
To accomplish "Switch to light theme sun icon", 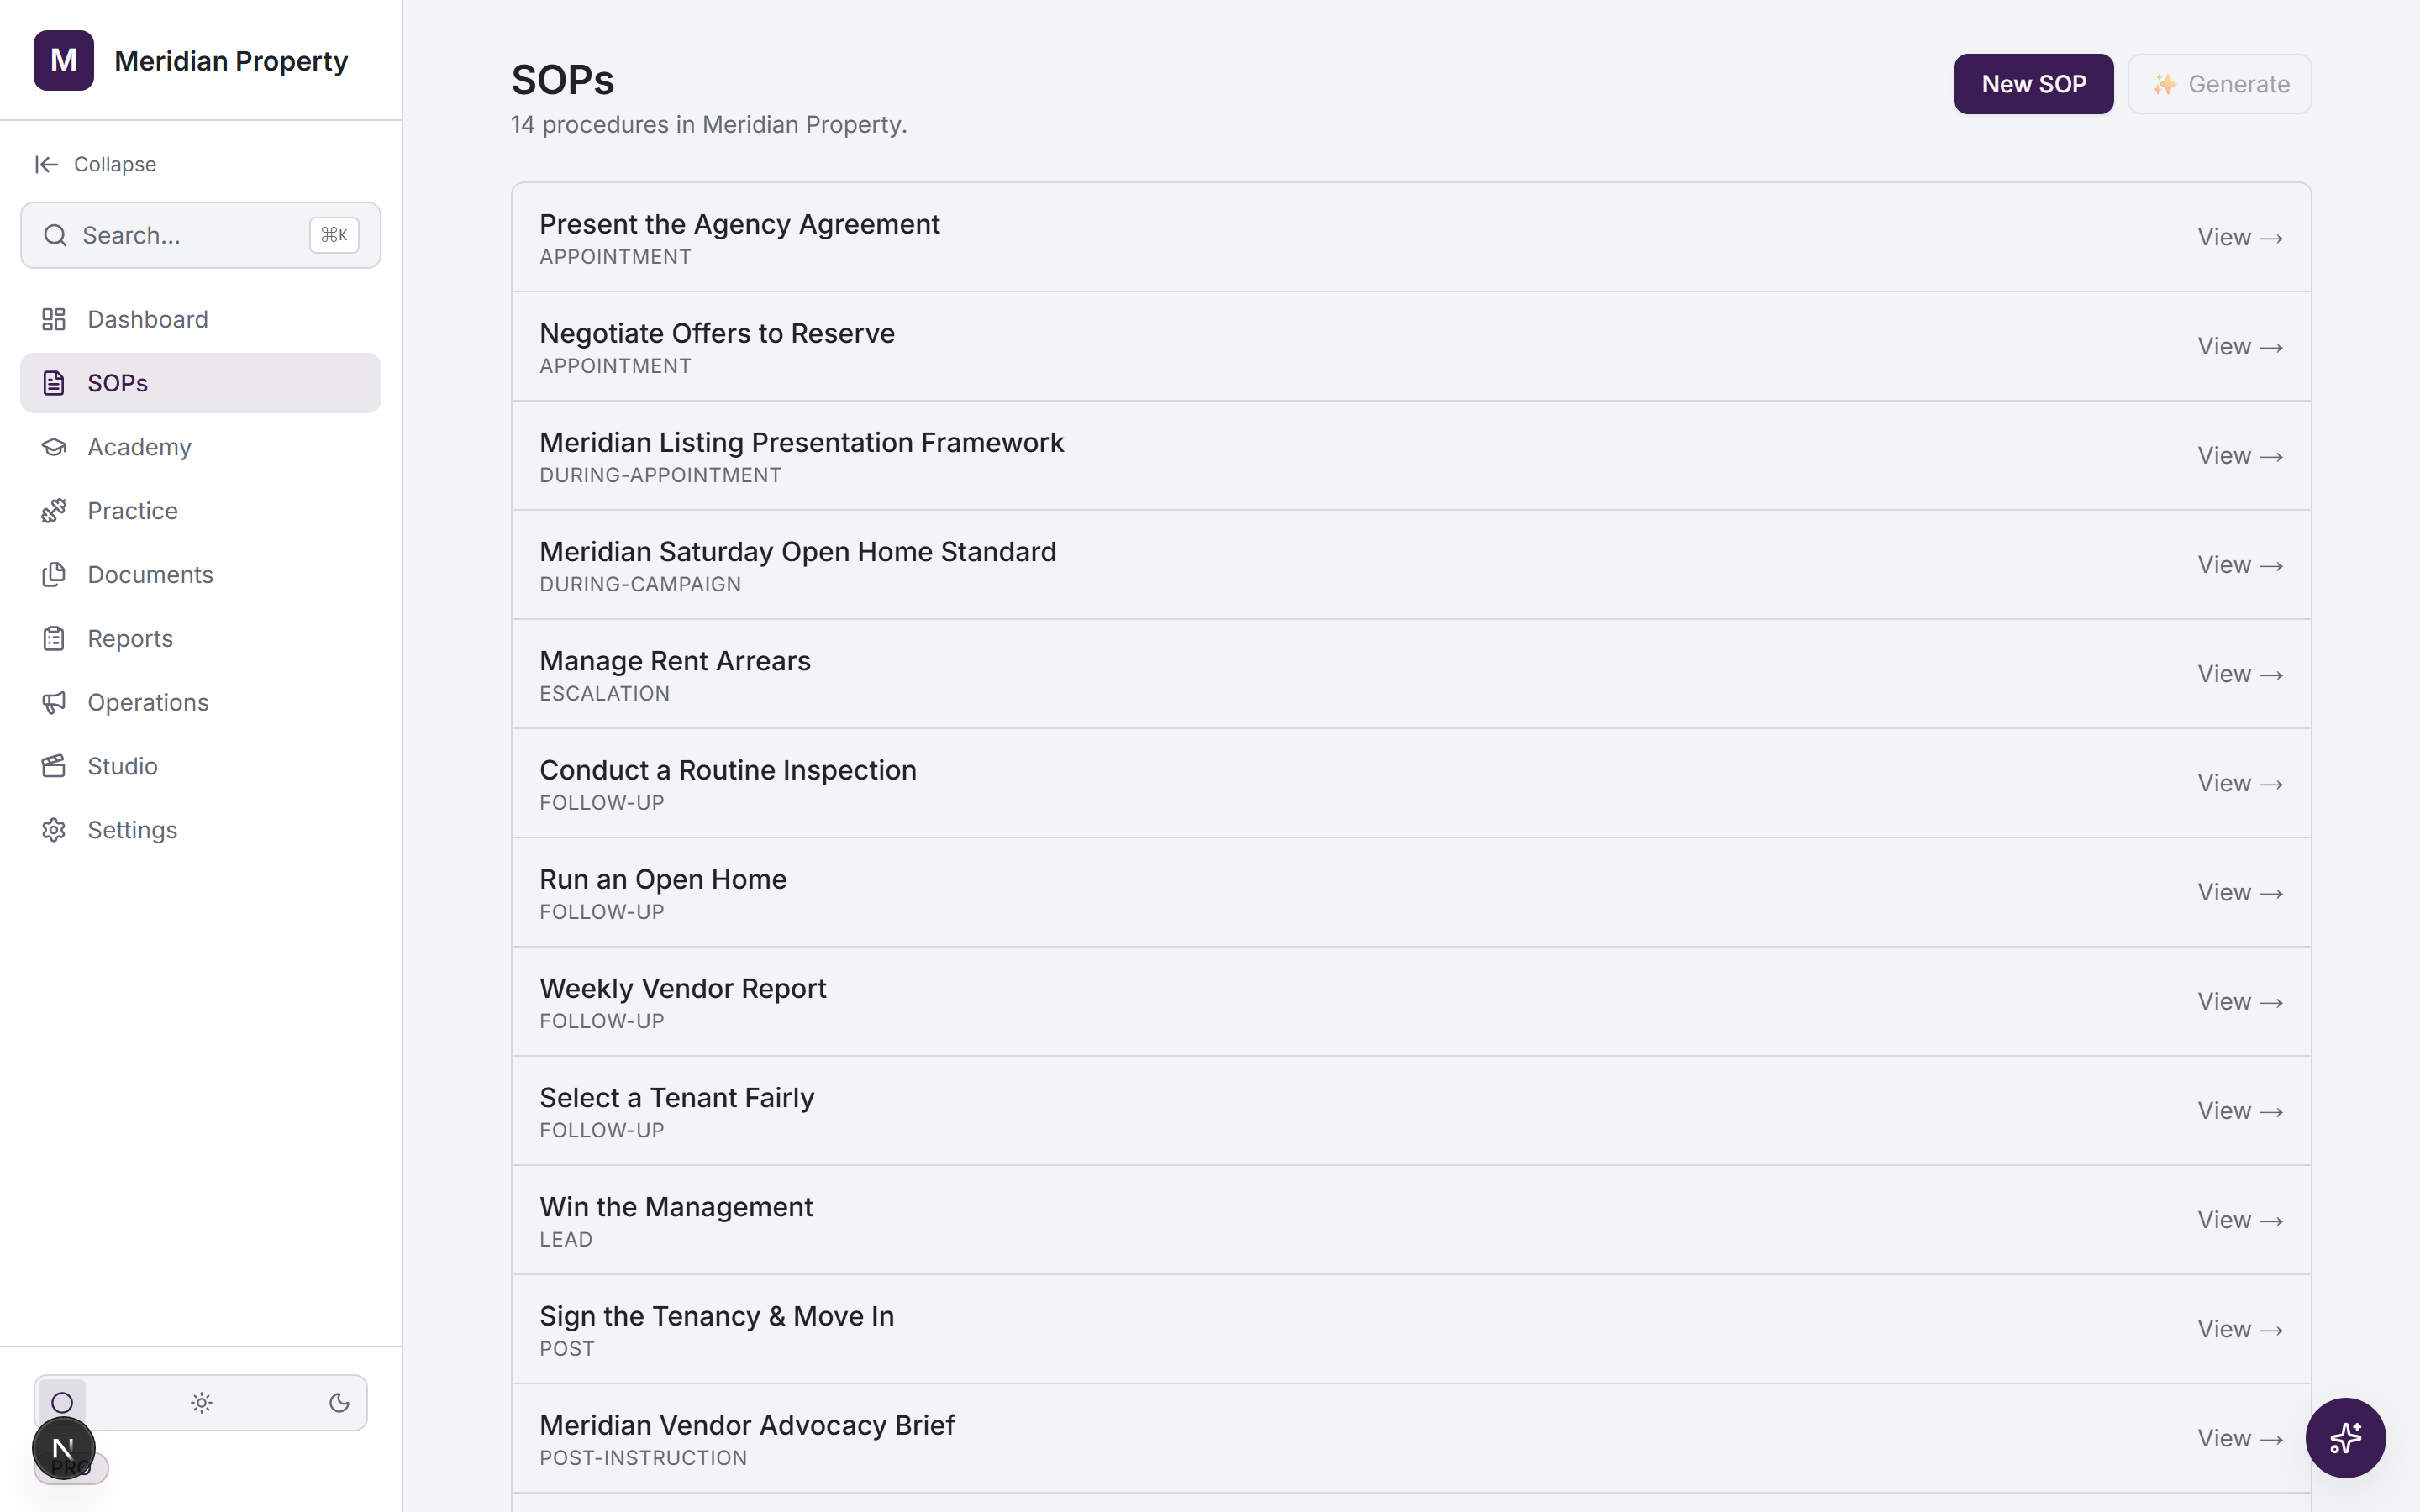I will pos(201,1403).
